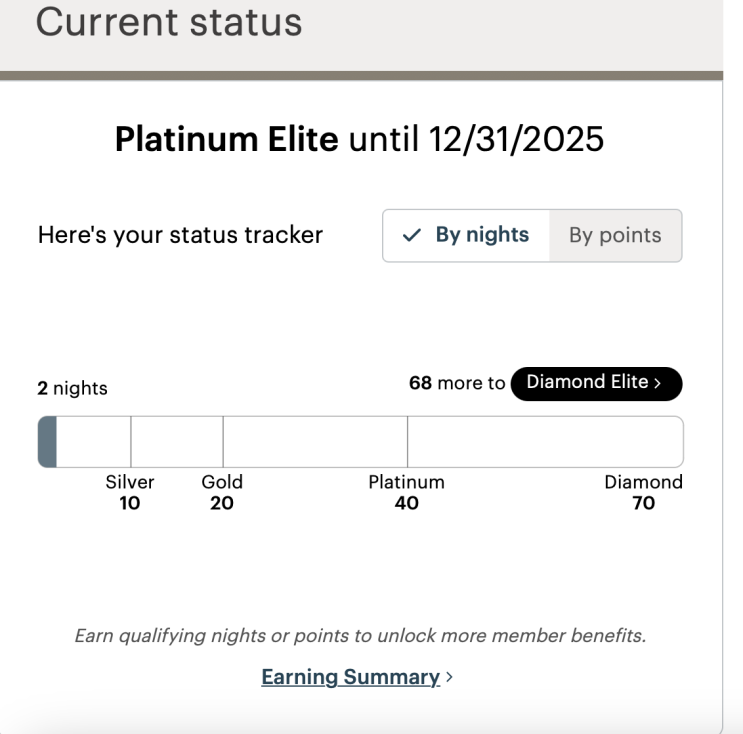Image resolution: width=743 pixels, height=734 pixels.
Task: Select the Gold 20 milestone label
Action: point(222,492)
